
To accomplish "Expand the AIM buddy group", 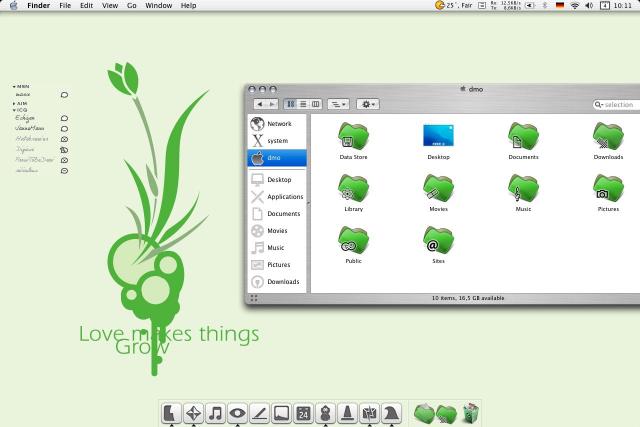I will (x=14, y=104).
